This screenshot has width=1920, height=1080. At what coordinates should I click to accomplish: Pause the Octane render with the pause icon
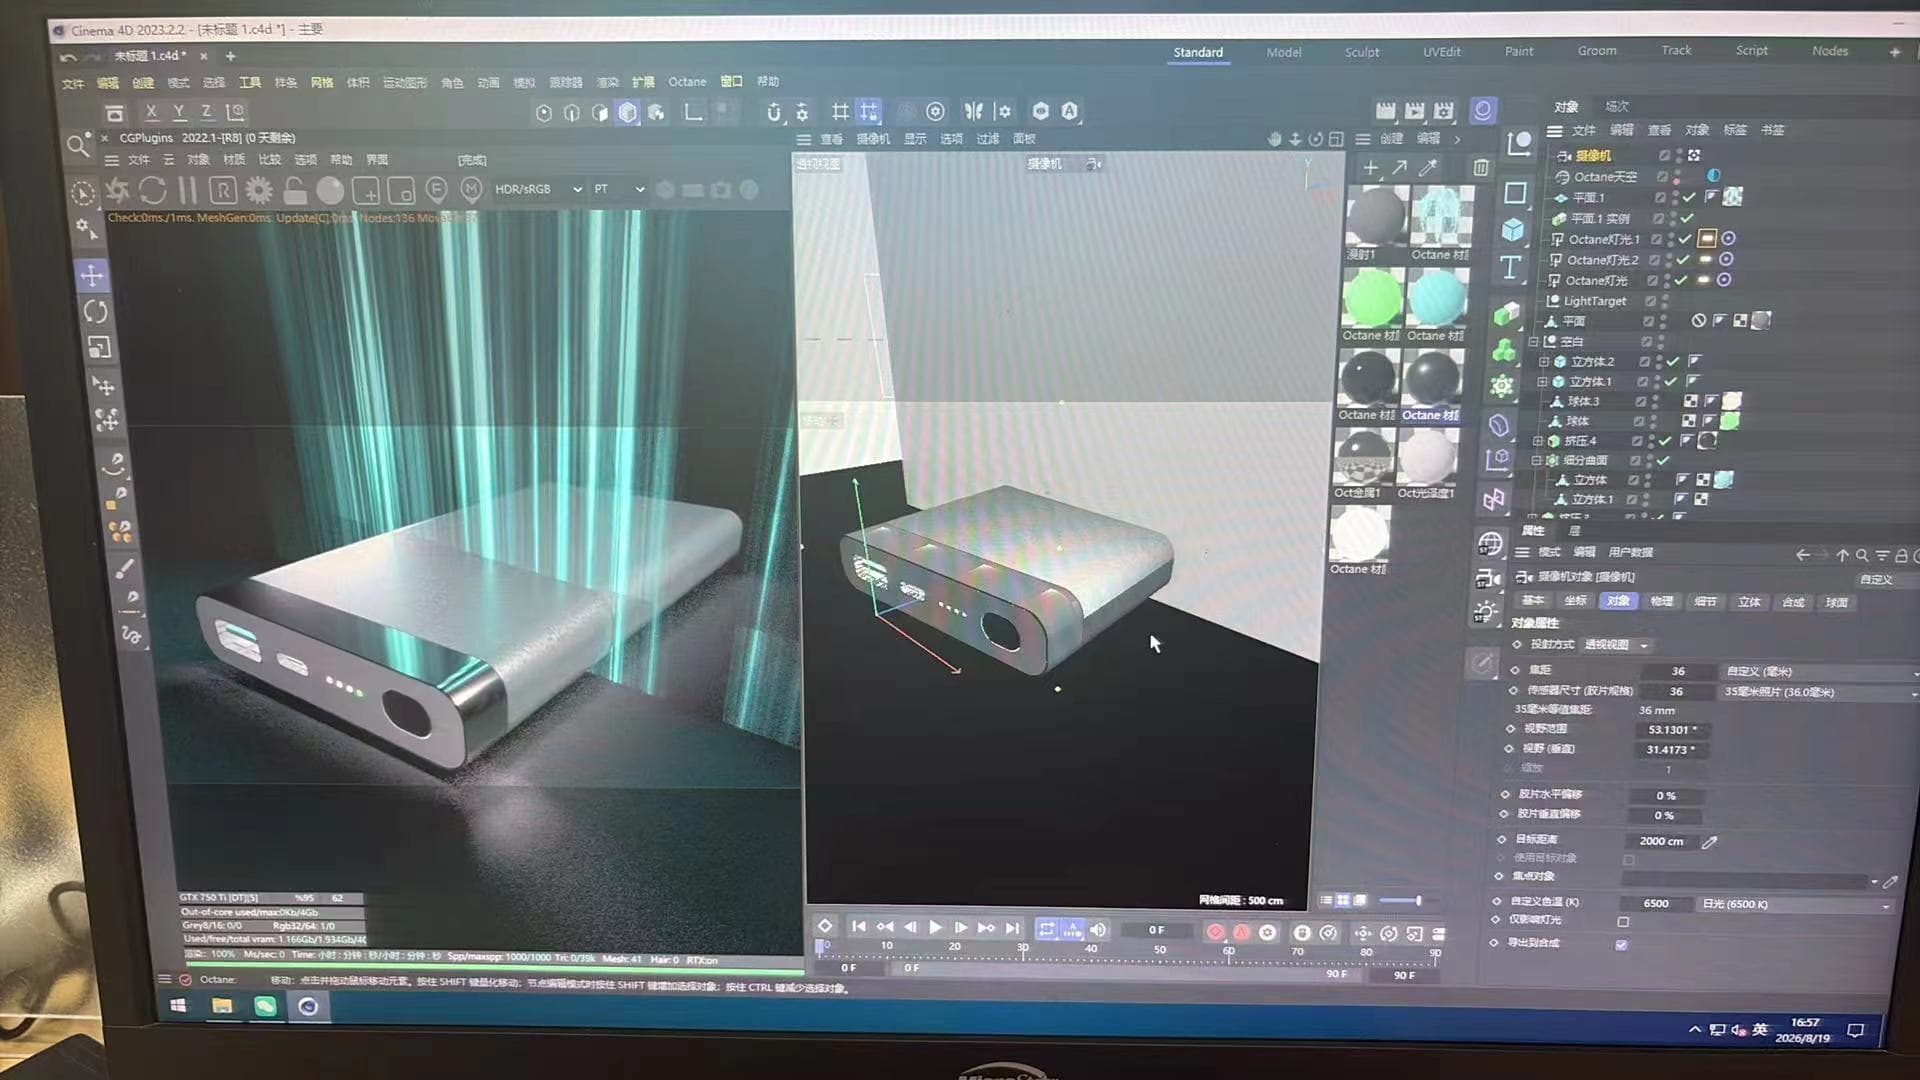[x=188, y=190]
